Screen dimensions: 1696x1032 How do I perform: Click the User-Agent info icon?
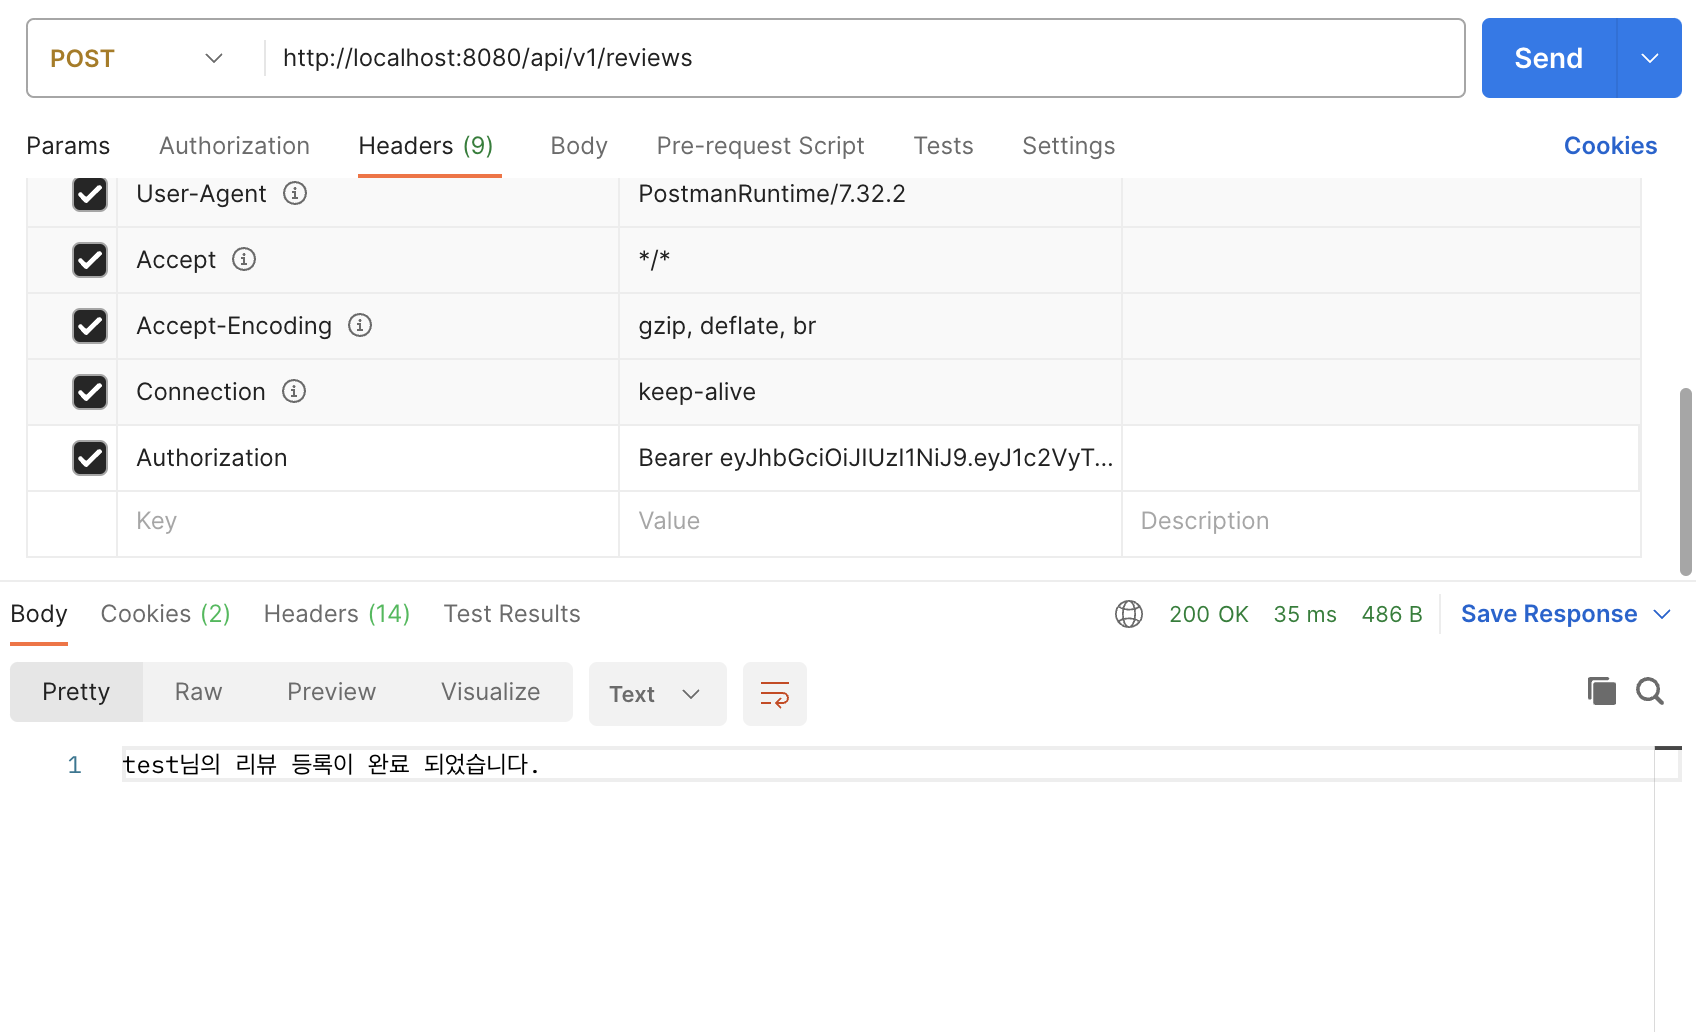coord(294,193)
